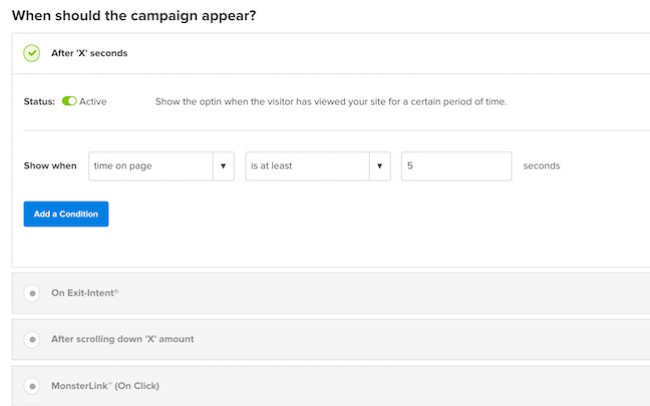Click the 'Show when' label
650x406 pixels.
coord(50,166)
